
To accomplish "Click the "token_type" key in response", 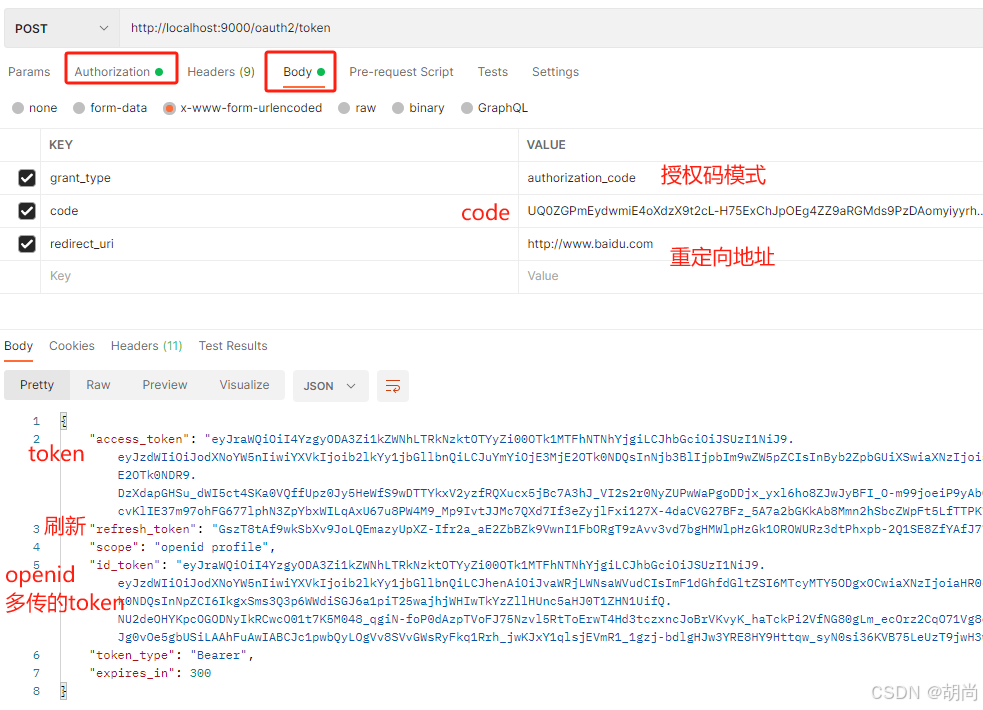I will click(x=132, y=655).
